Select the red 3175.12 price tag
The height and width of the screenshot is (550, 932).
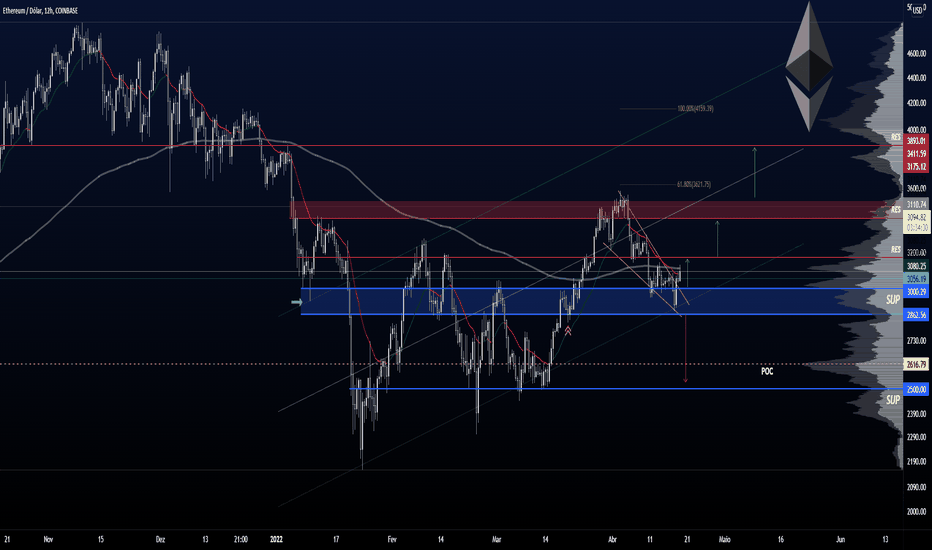point(917,166)
